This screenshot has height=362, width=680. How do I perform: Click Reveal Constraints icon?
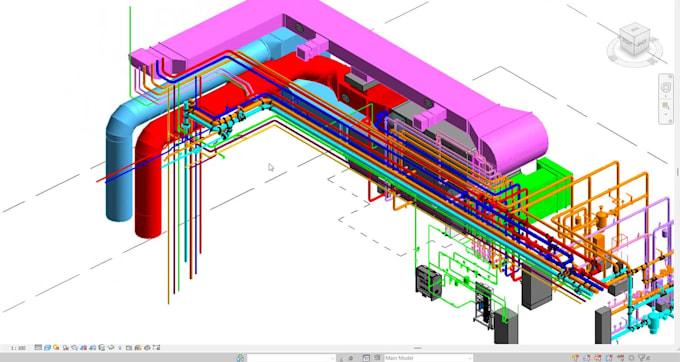pos(156,348)
